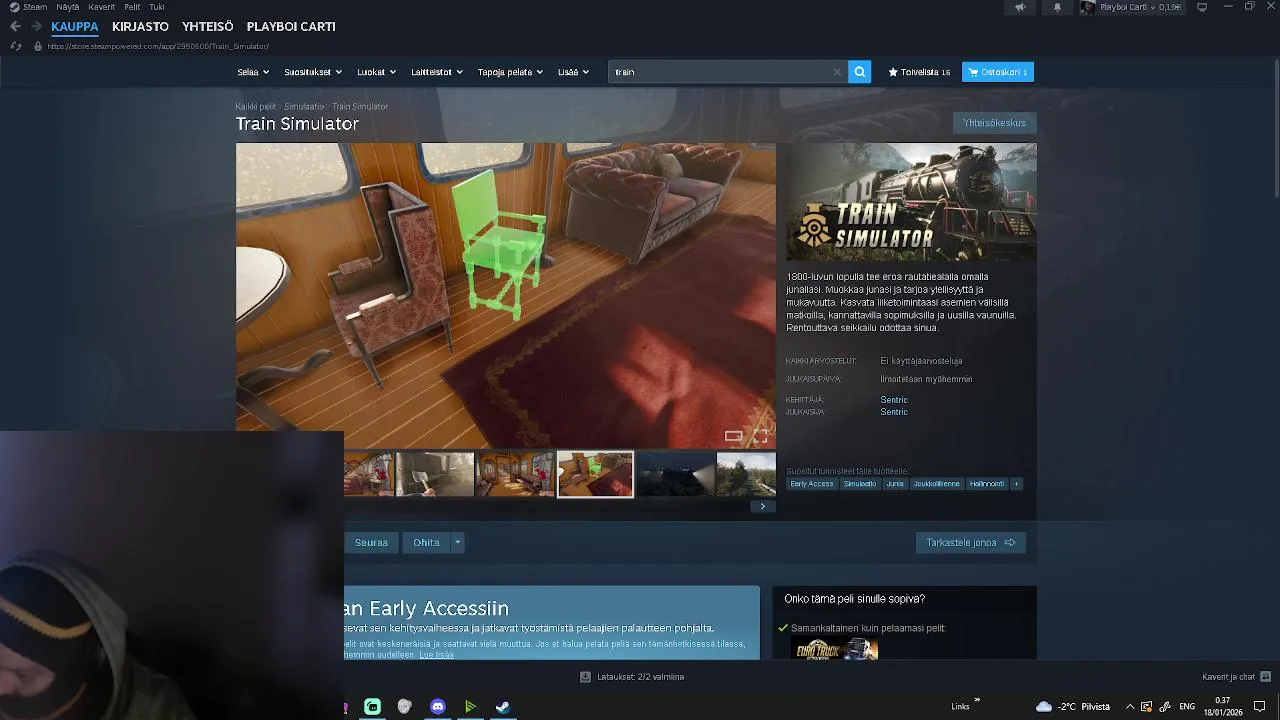Select the Junia tag
The height and width of the screenshot is (720, 1280).
[895, 484]
